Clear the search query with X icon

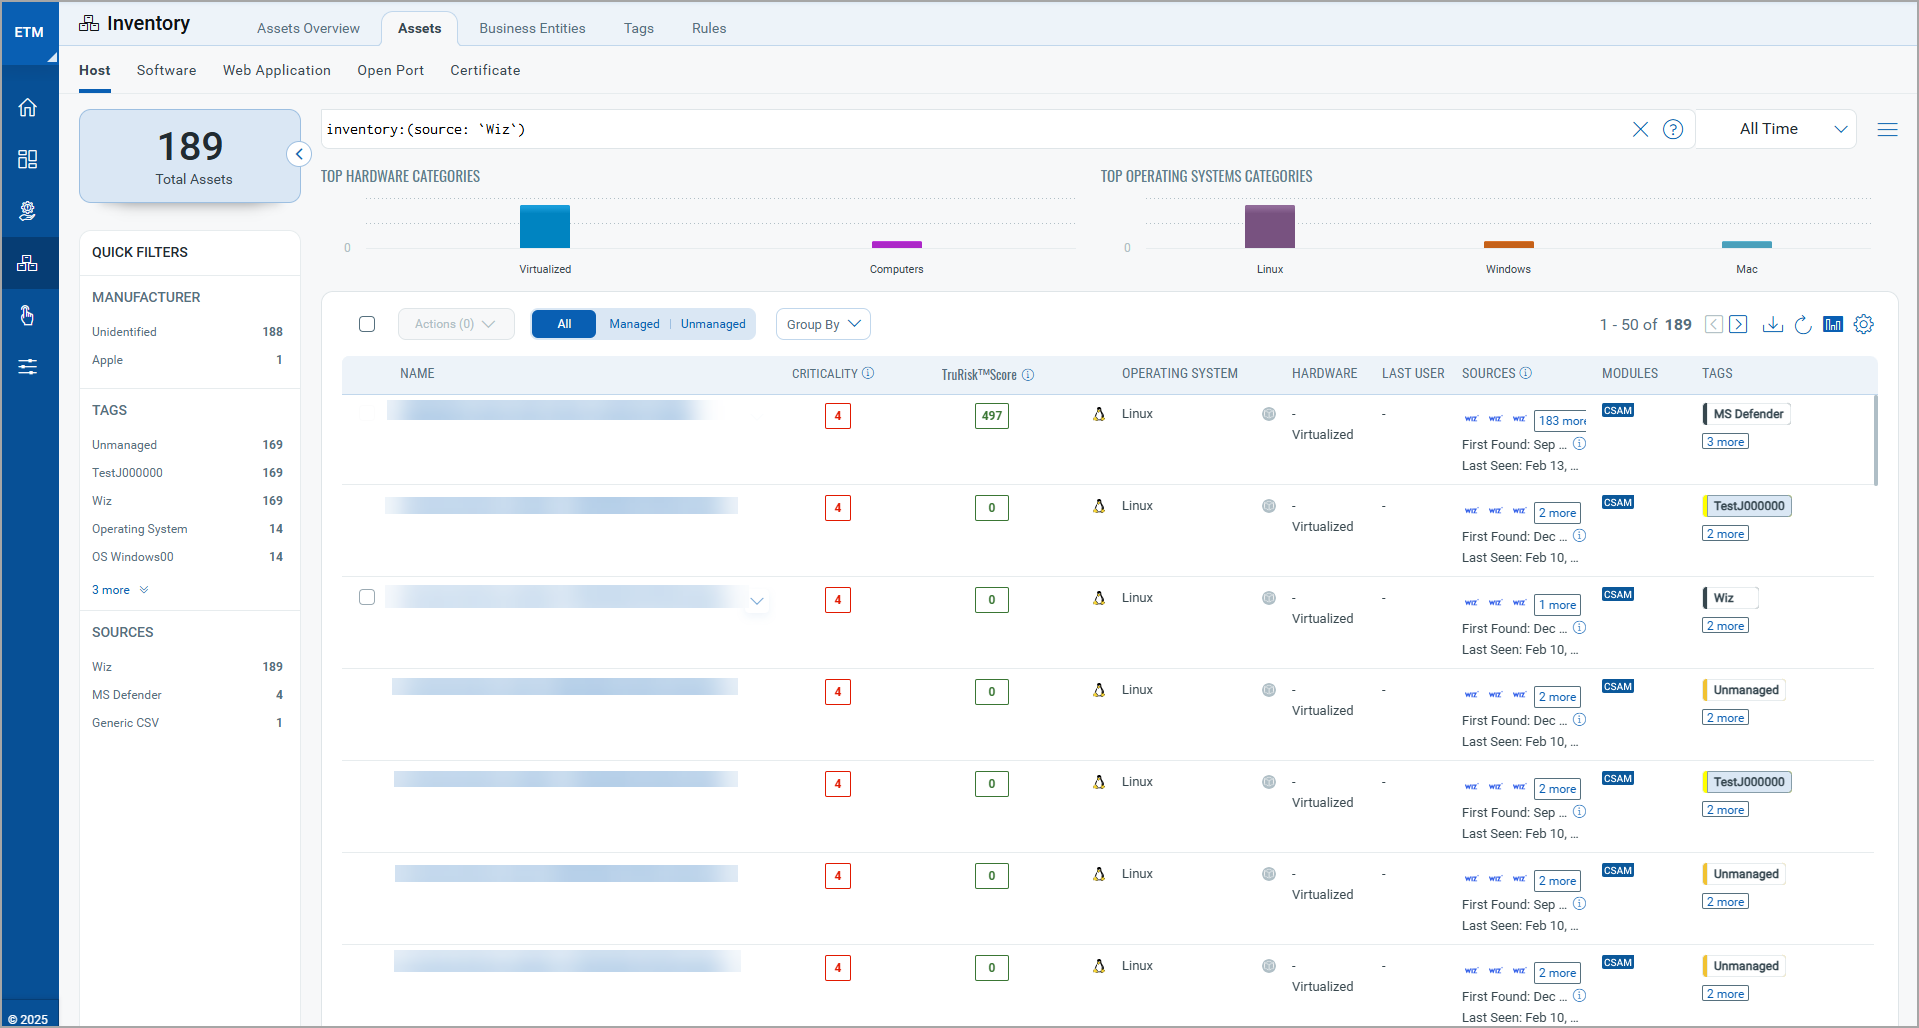click(x=1640, y=129)
